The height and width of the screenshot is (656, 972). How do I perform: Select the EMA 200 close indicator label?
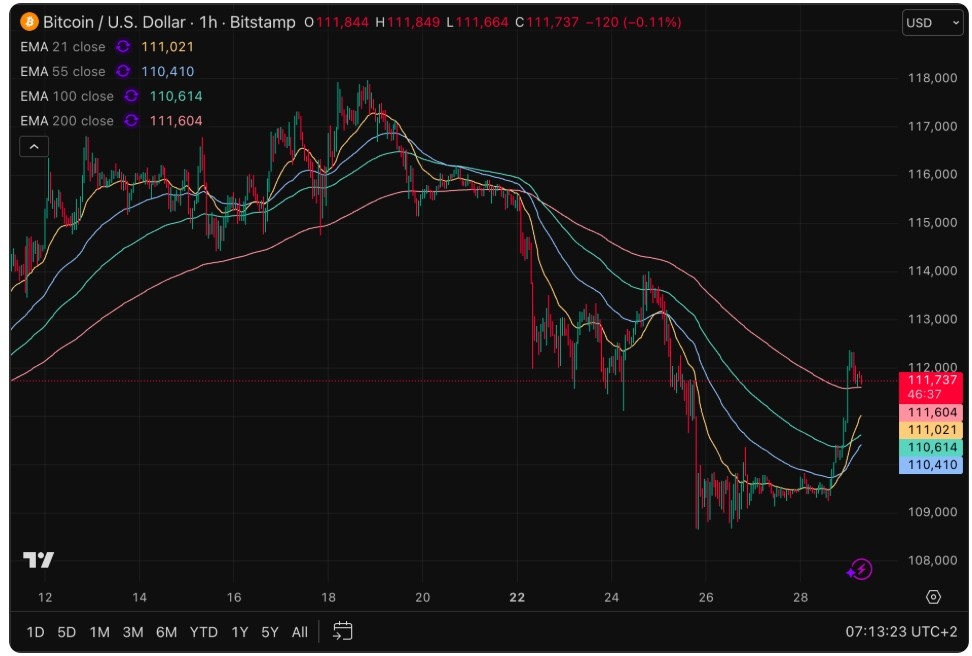point(67,121)
